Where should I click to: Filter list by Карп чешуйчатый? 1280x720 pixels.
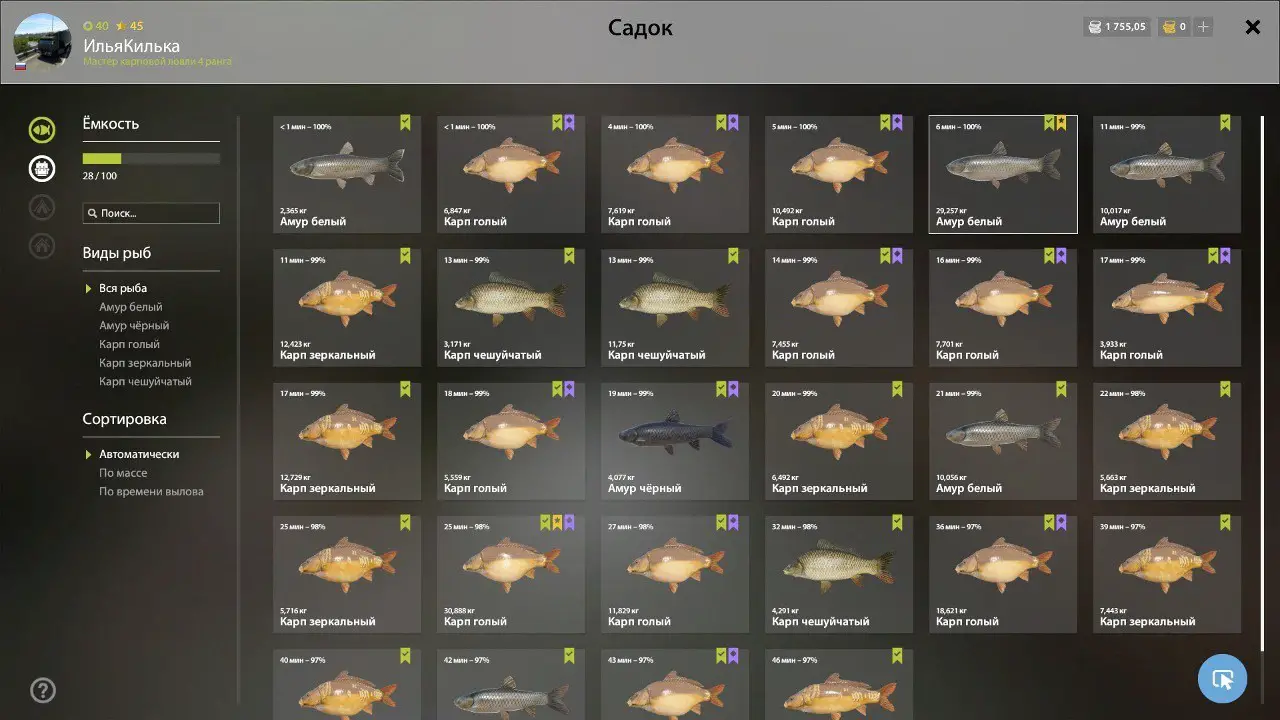(x=145, y=382)
